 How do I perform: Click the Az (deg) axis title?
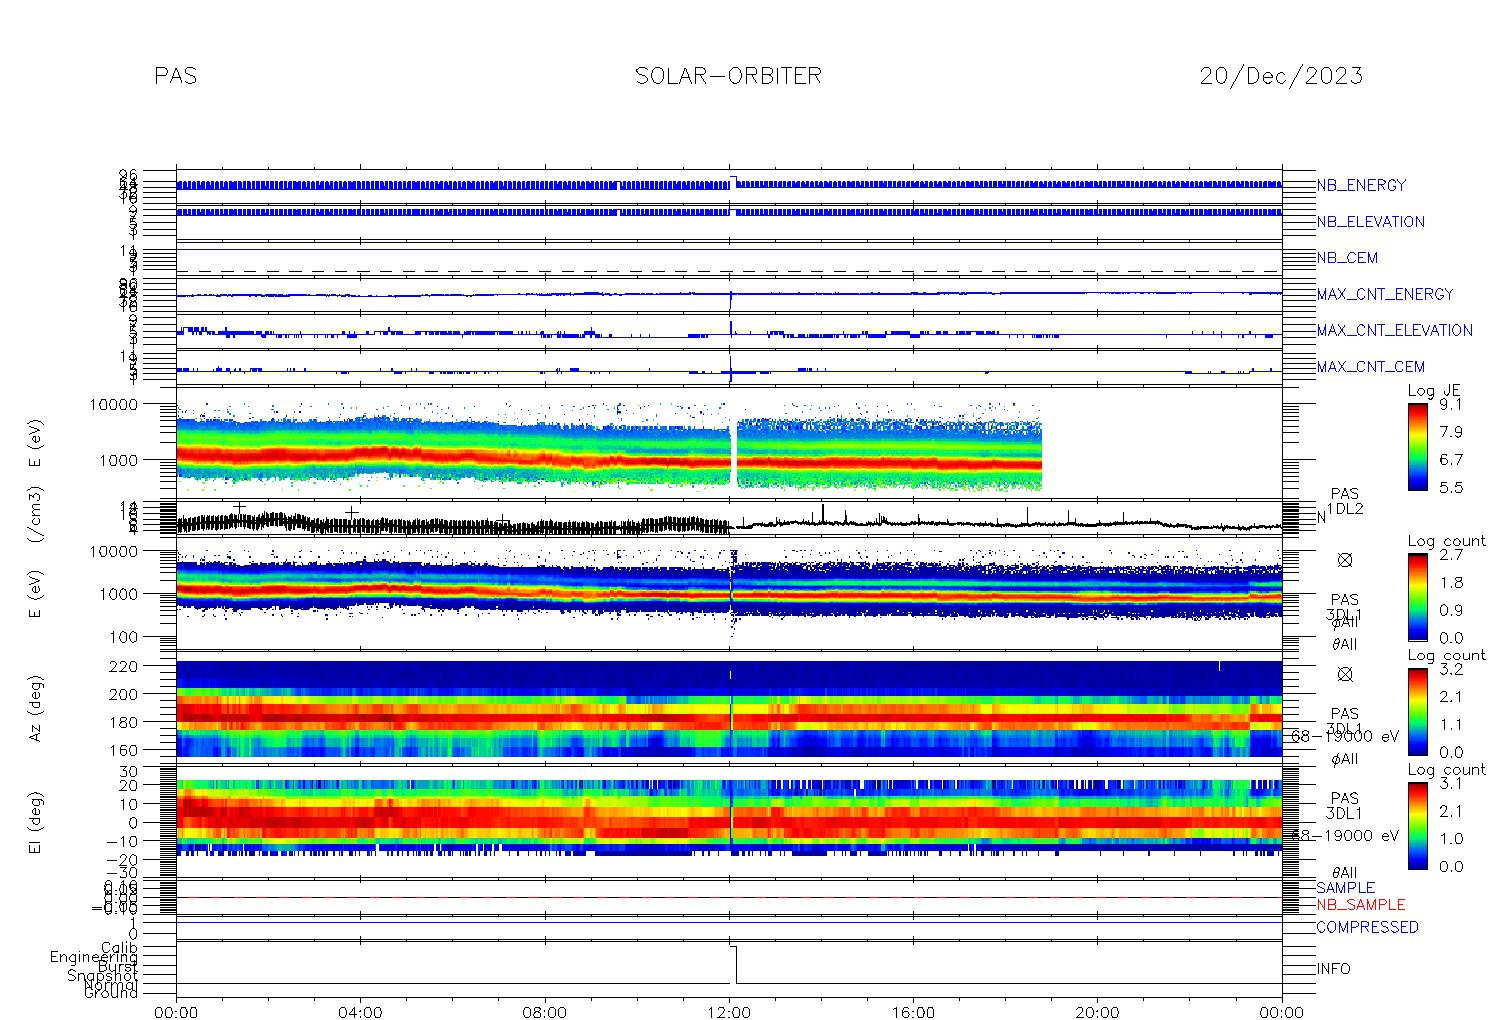pos(36,707)
